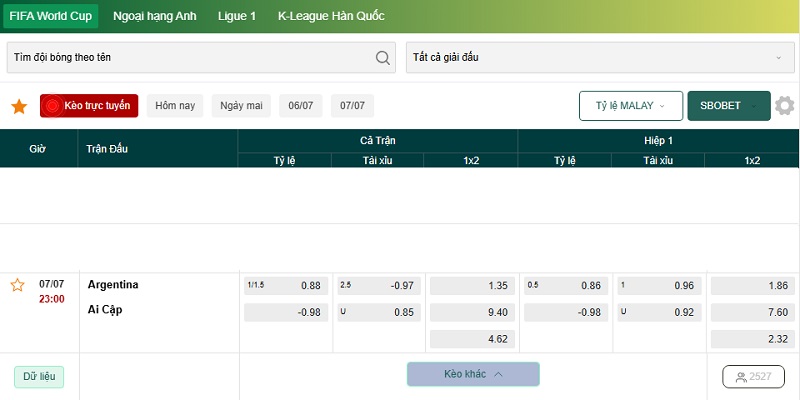800x400 pixels.
Task: Favorite the Argentina vs Ai Cập match star
Action: coord(17,285)
